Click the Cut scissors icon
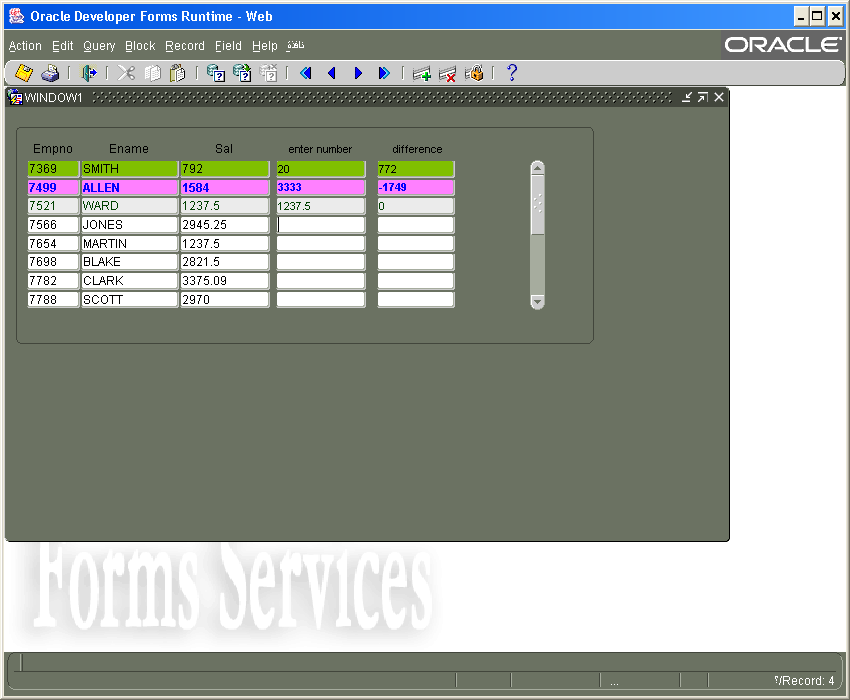Screen dimensions: 850x700 point(126,73)
